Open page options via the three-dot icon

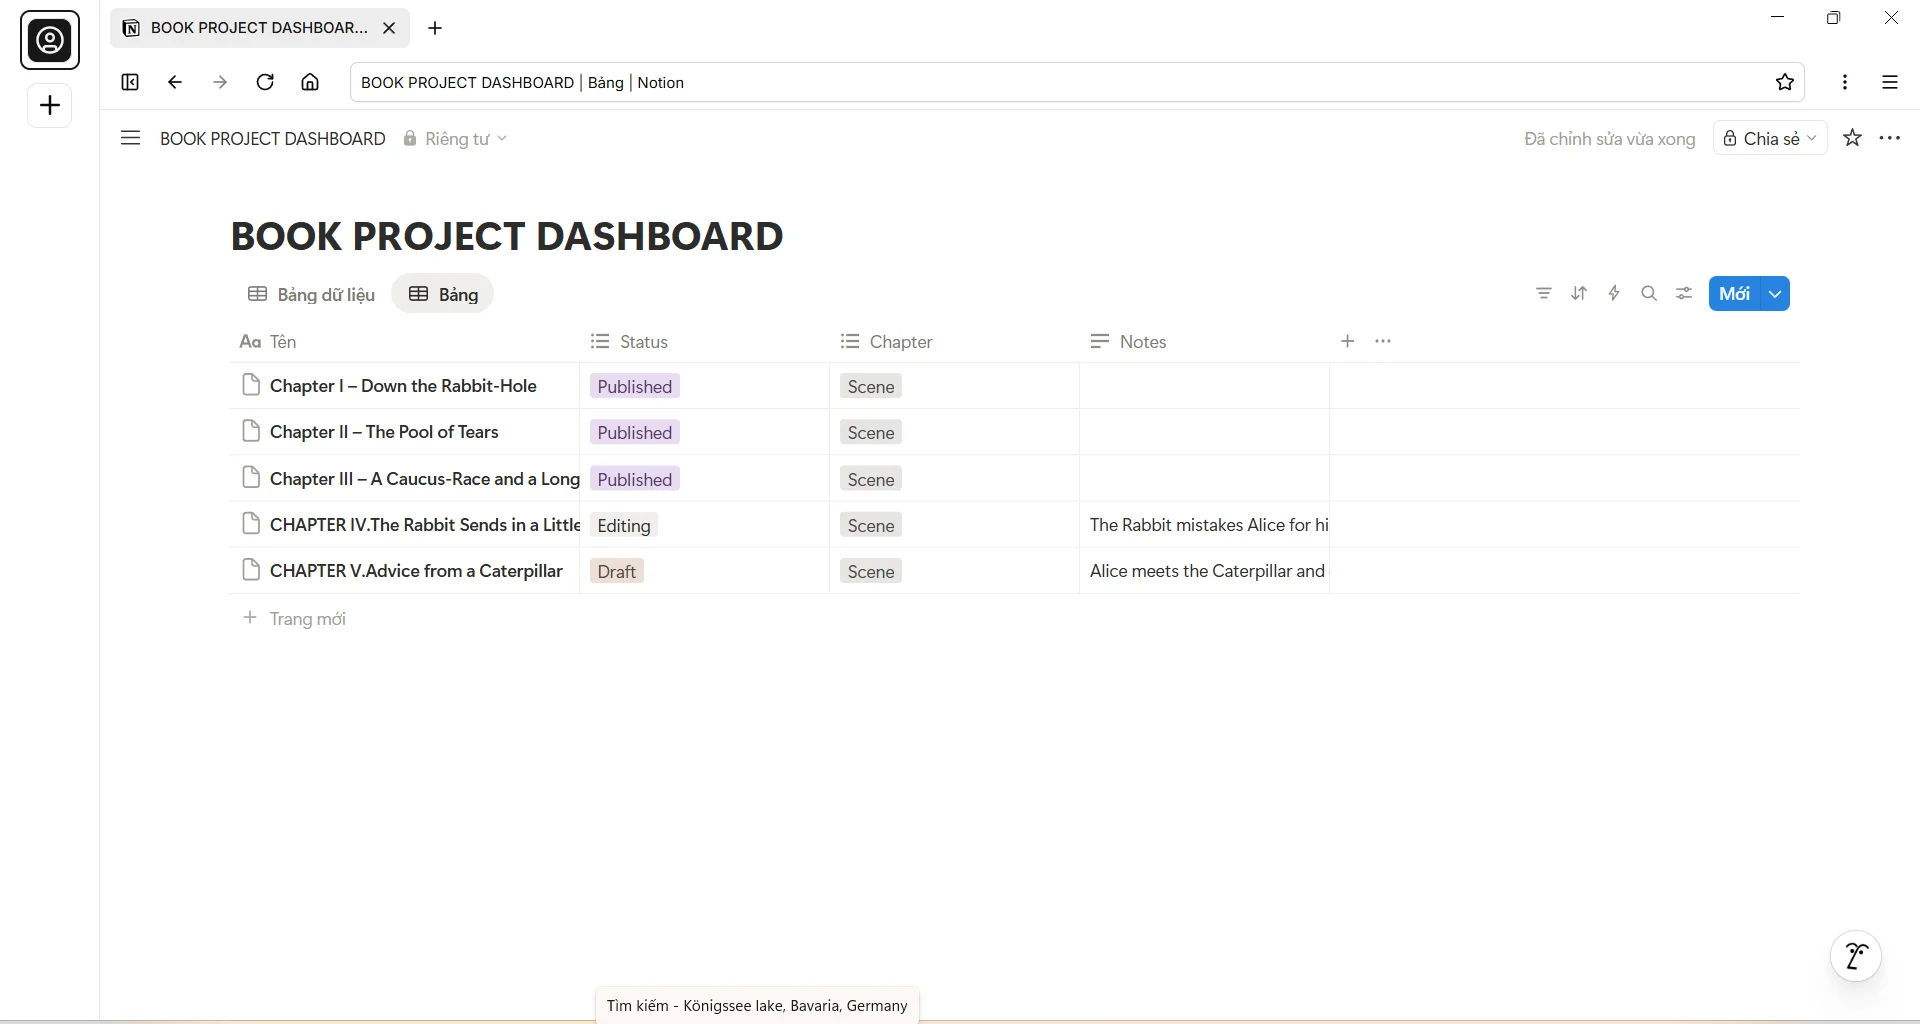coord(1891,138)
